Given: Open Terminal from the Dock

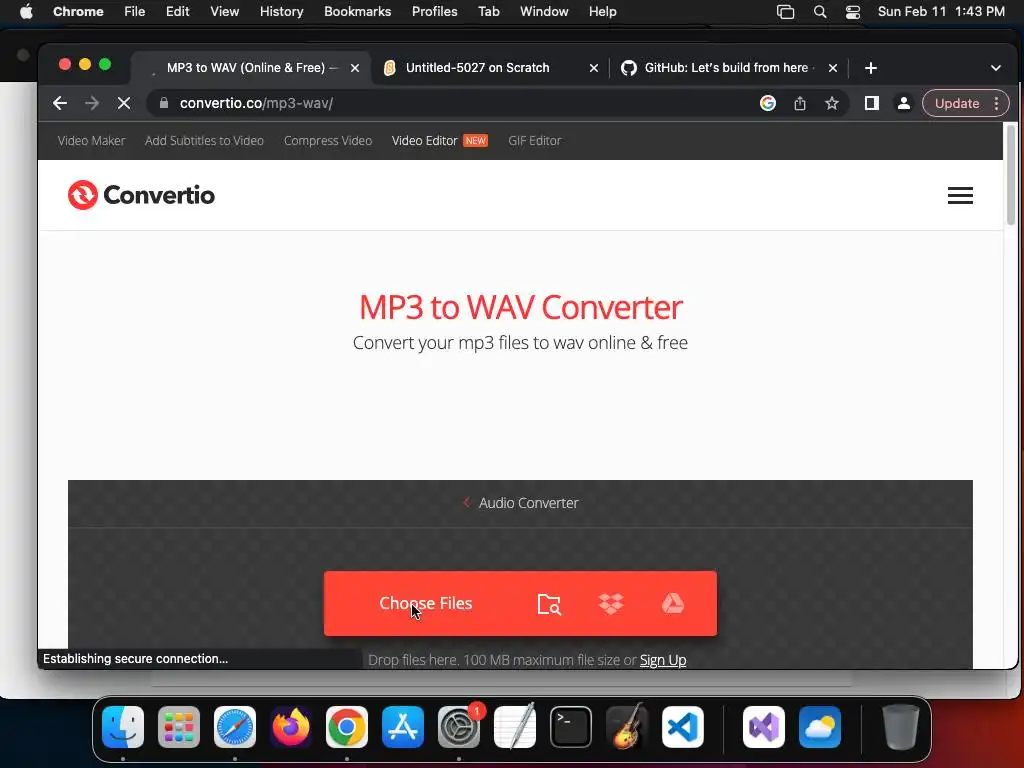Looking at the screenshot, I should coord(571,727).
